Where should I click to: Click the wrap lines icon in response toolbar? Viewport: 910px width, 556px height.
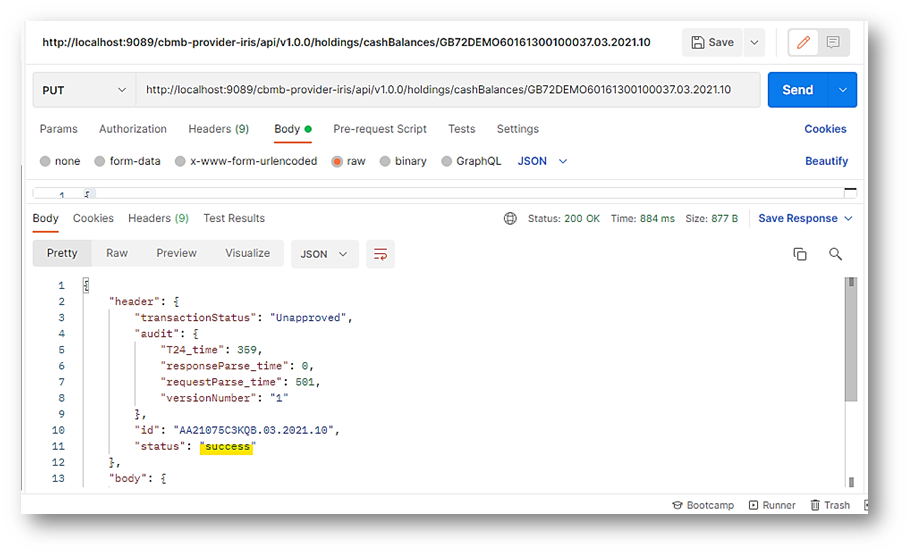tap(380, 254)
